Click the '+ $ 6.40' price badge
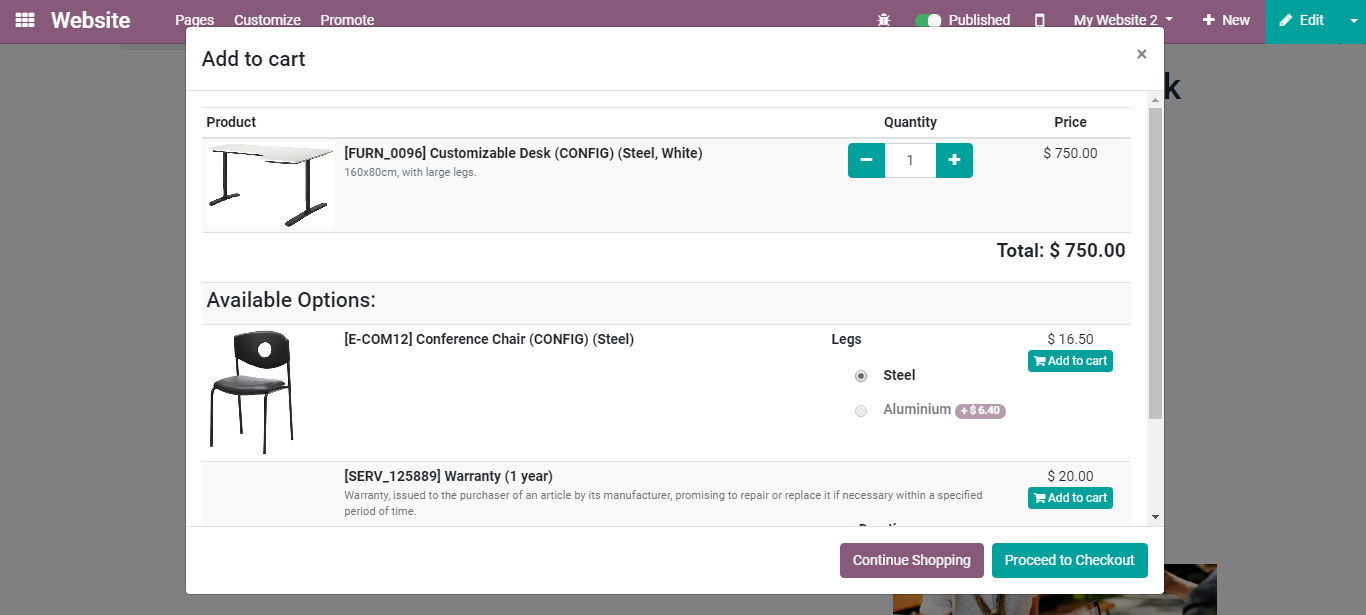1366x615 pixels. (980, 411)
